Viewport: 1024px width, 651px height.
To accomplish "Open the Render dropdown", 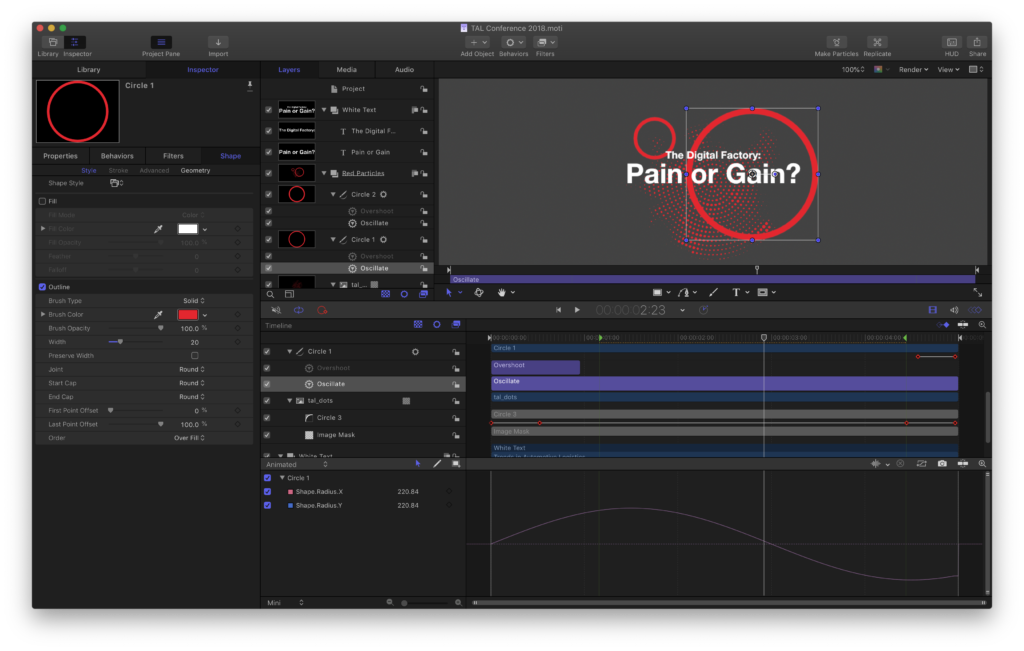I will click(x=913, y=70).
